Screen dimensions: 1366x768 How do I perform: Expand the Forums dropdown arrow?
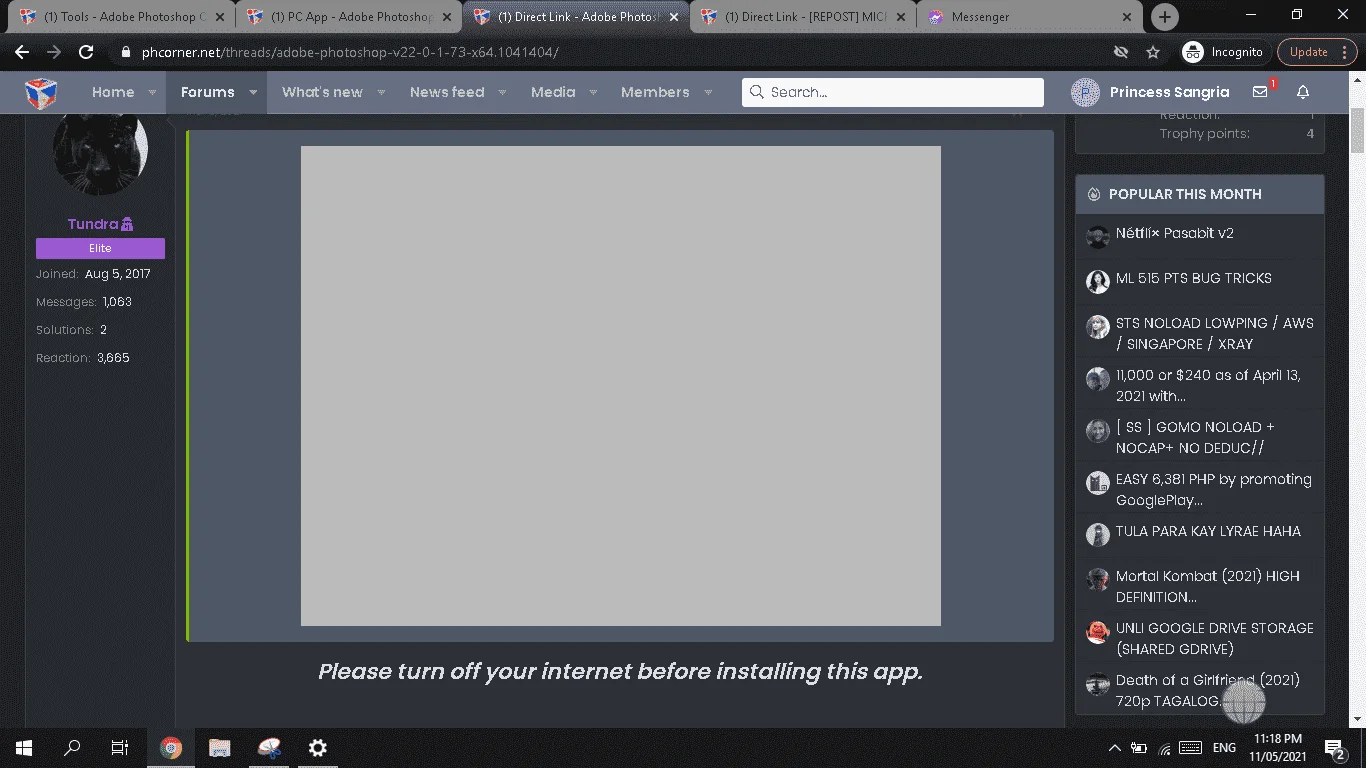point(253,92)
